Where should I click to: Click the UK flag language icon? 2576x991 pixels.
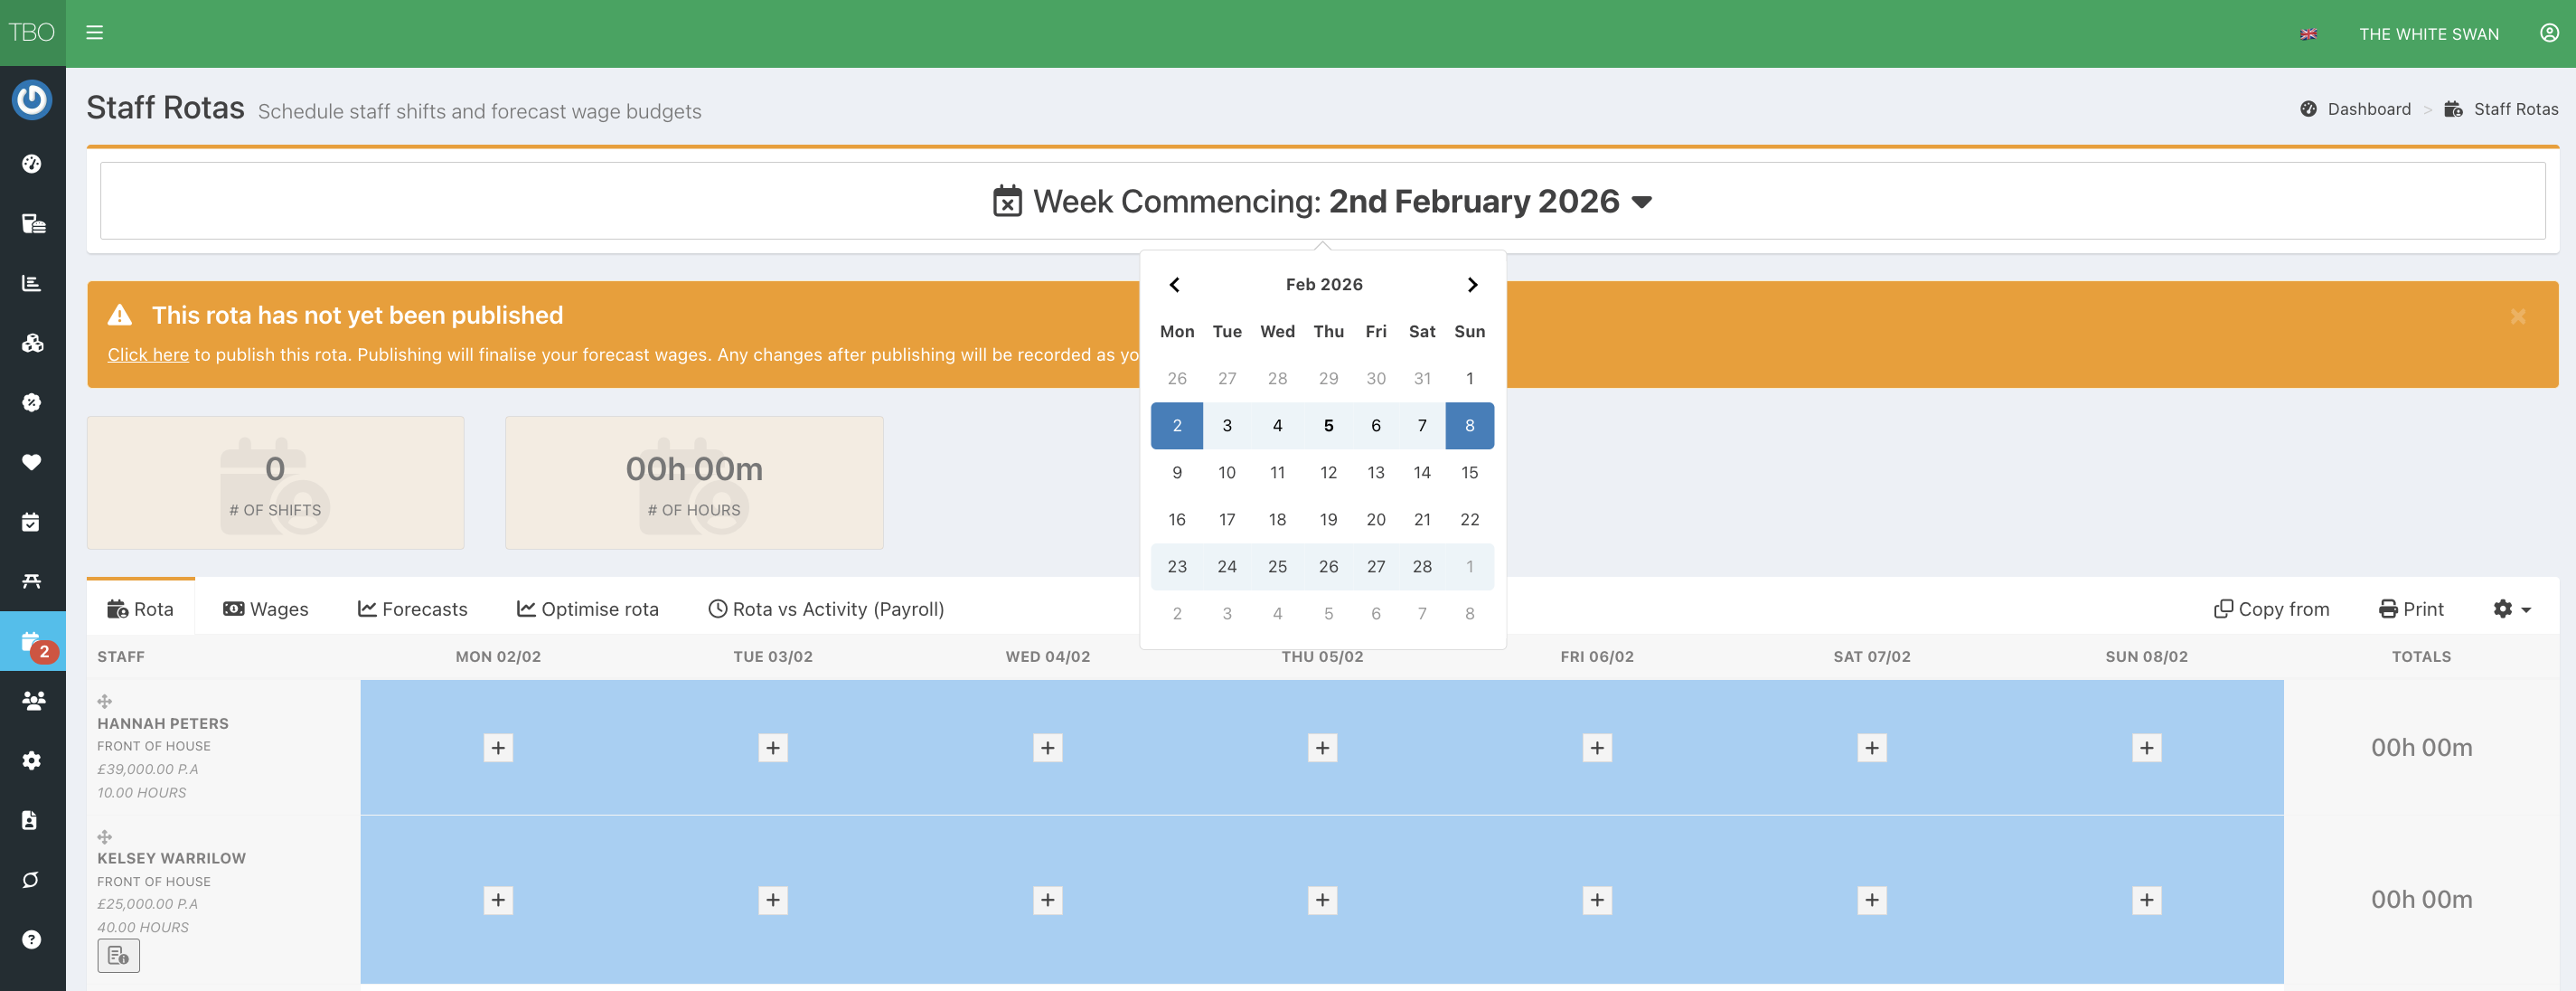click(x=2308, y=34)
